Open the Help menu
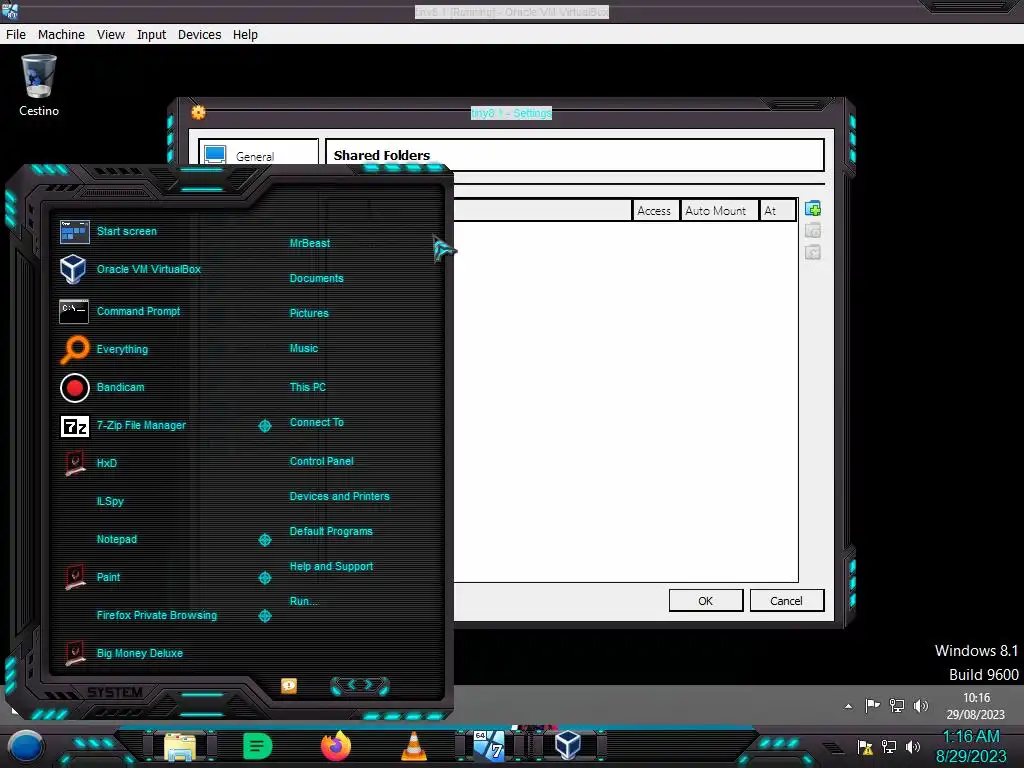 [x=245, y=35]
